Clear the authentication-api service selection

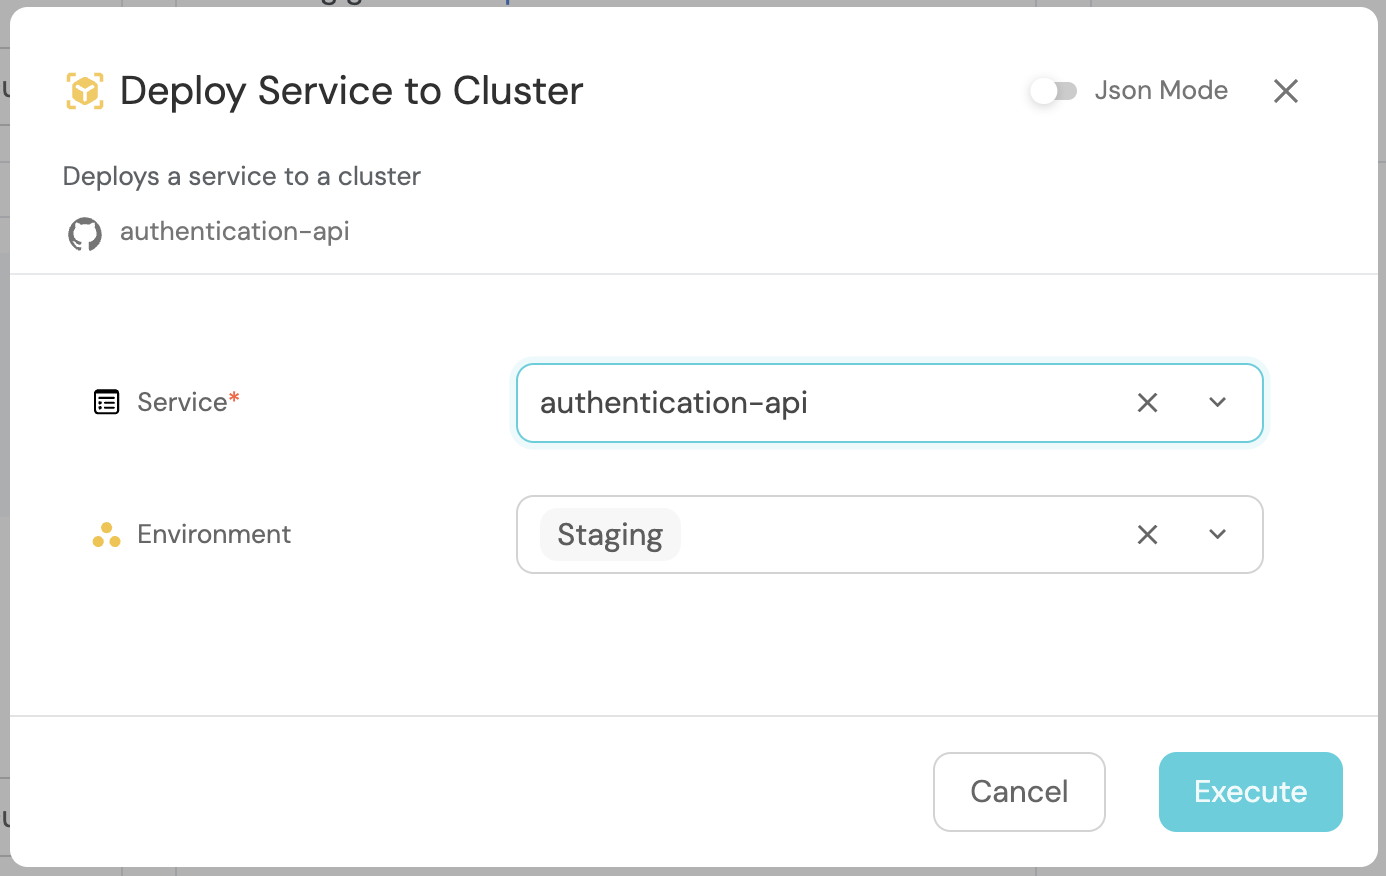tap(1147, 403)
